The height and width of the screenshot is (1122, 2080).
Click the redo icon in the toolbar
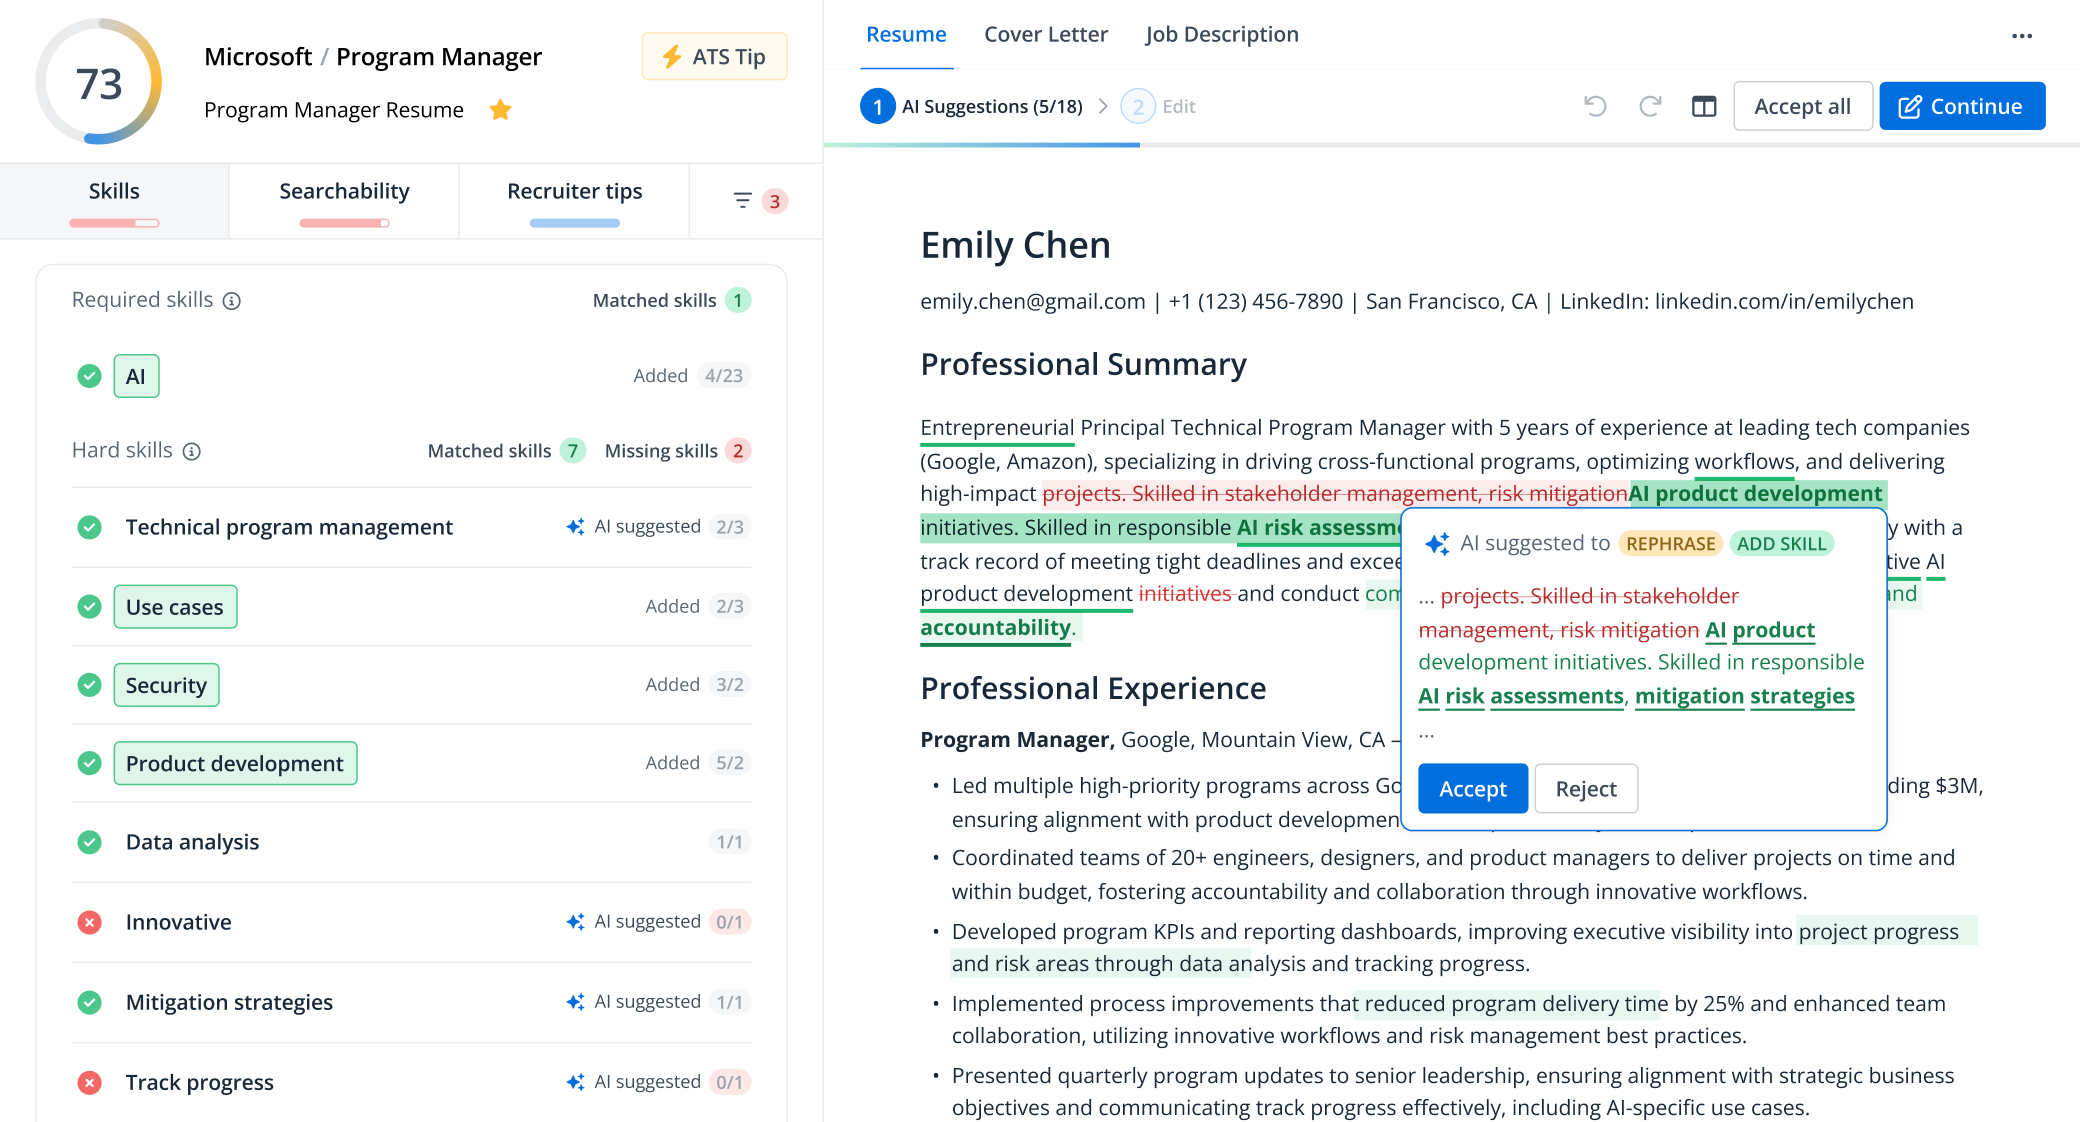pyautogui.click(x=1648, y=106)
